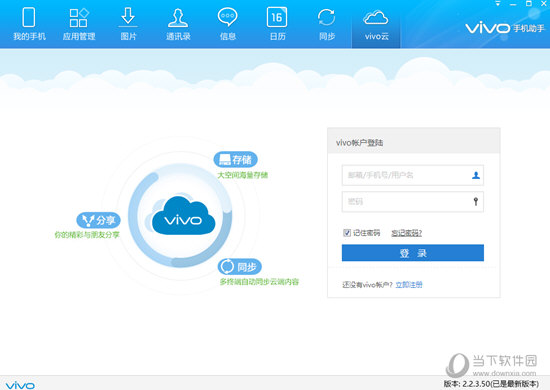Open the 立即注册 register now link

[409, 285]
